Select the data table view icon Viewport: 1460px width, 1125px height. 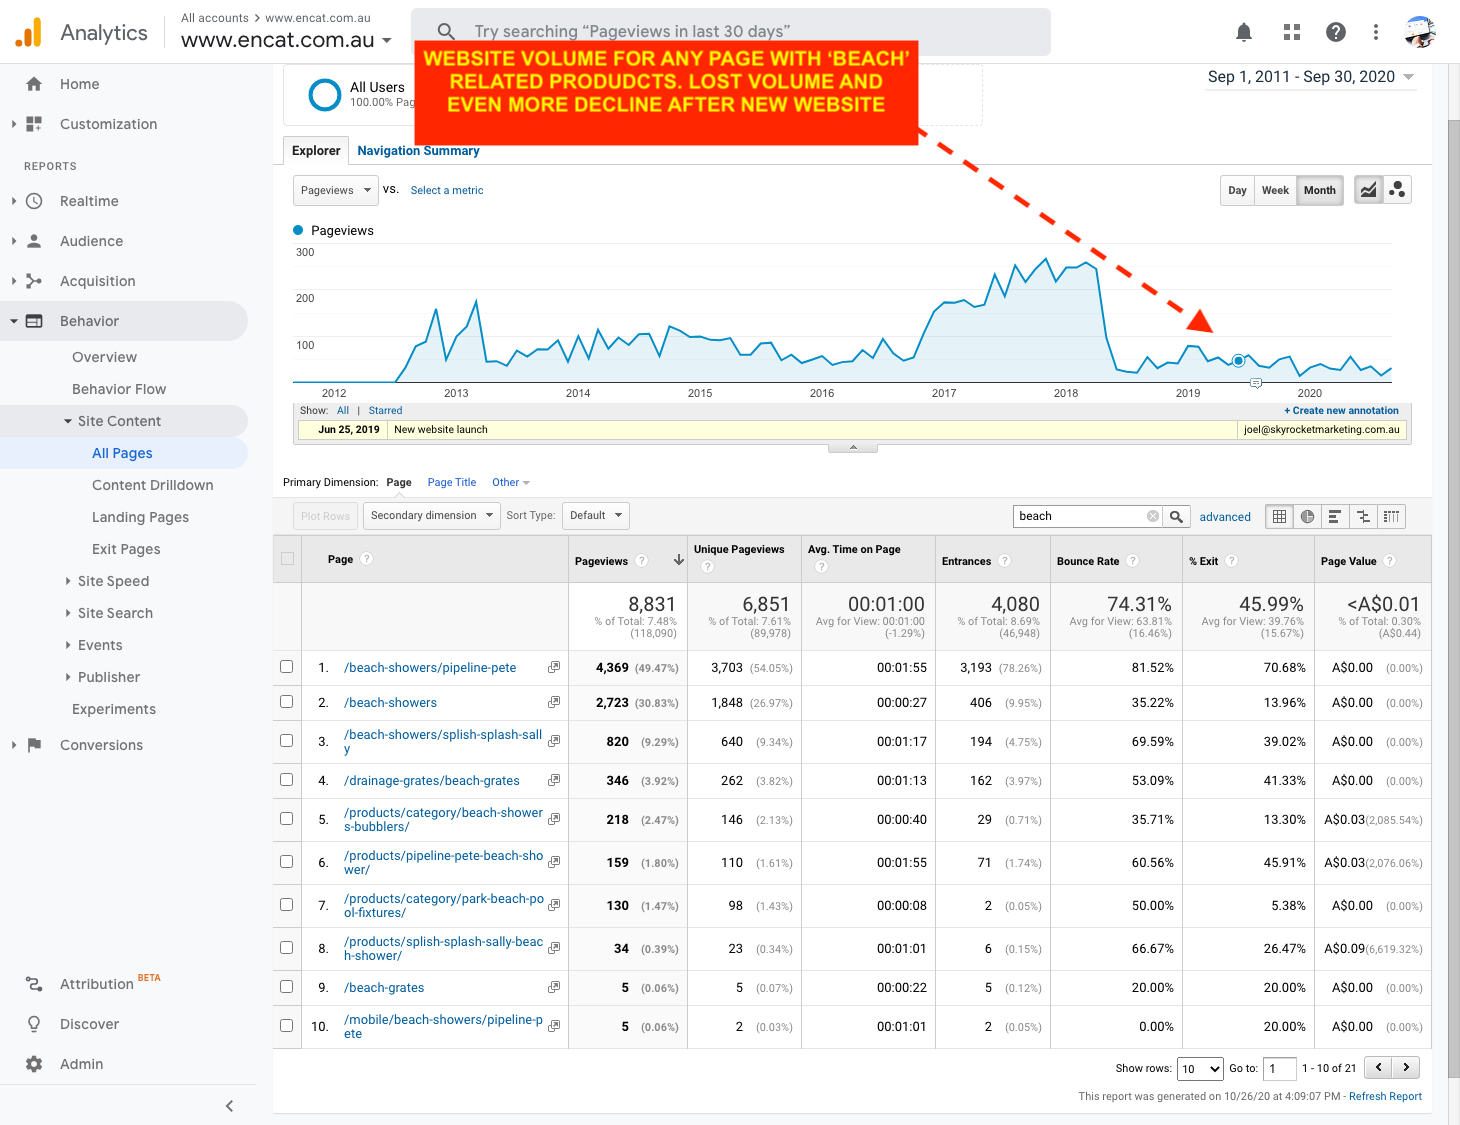click(x=1279, y=516)
